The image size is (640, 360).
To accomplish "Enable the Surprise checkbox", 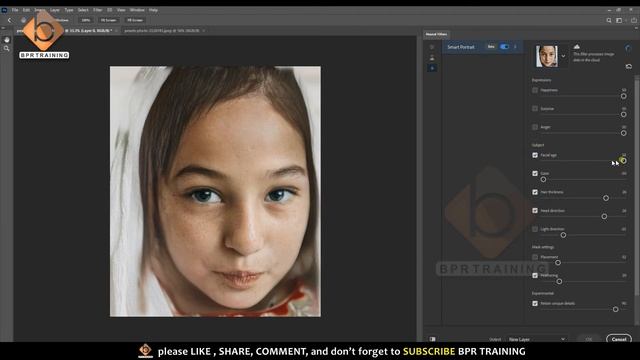I will [535, 109].
